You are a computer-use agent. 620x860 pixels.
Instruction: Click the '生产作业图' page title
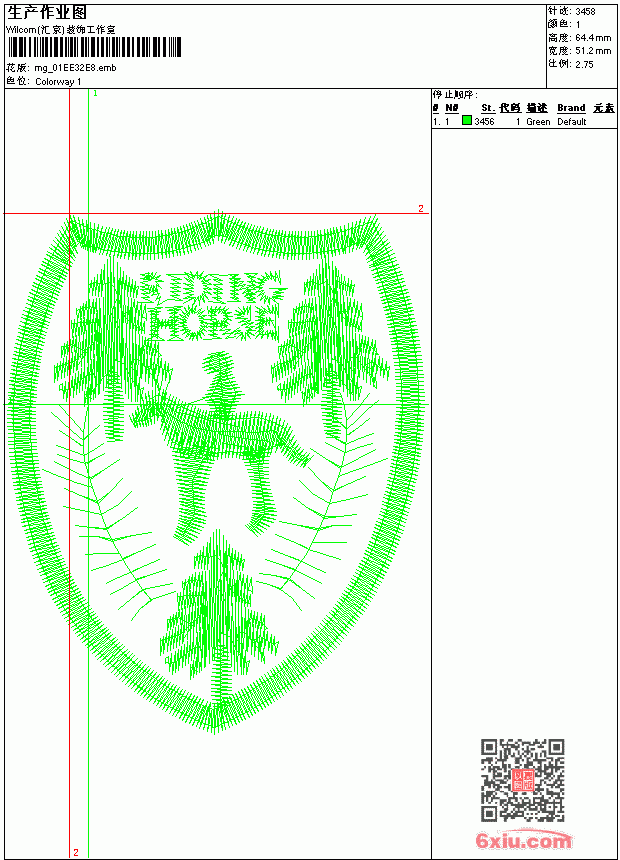click(x=47, y=13)
